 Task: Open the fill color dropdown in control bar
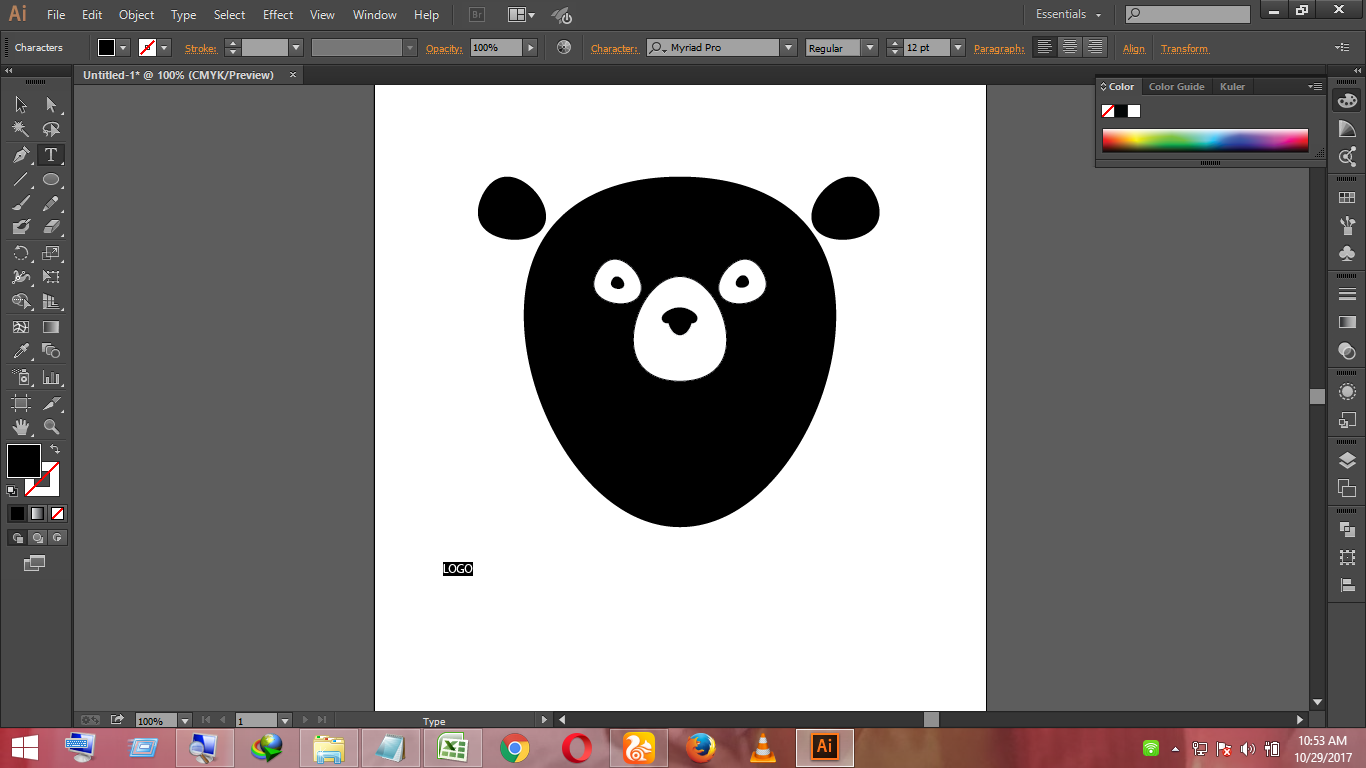pyautogui.click(x=124, y=47)
